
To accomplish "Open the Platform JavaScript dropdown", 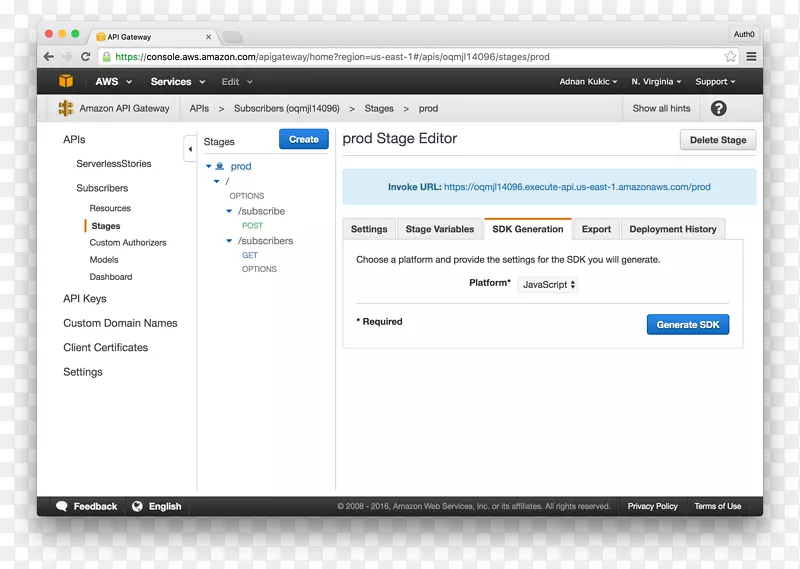I will (x=547, y=285).
